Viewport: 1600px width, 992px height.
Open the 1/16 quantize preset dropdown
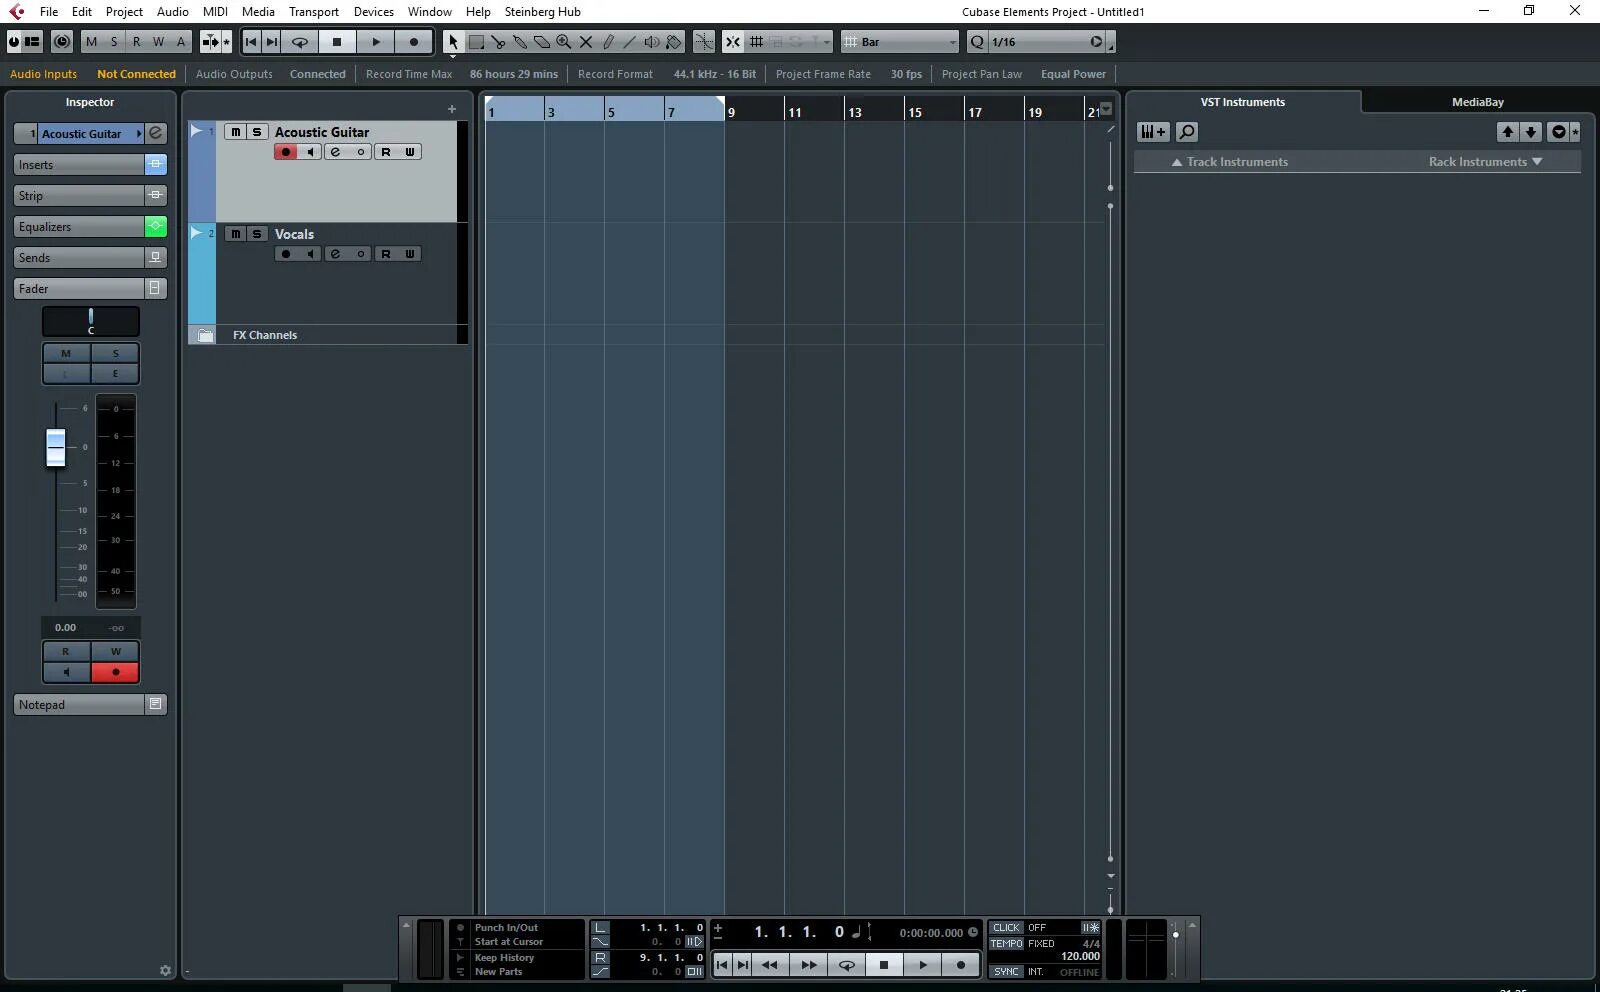tap(1048, 42)
